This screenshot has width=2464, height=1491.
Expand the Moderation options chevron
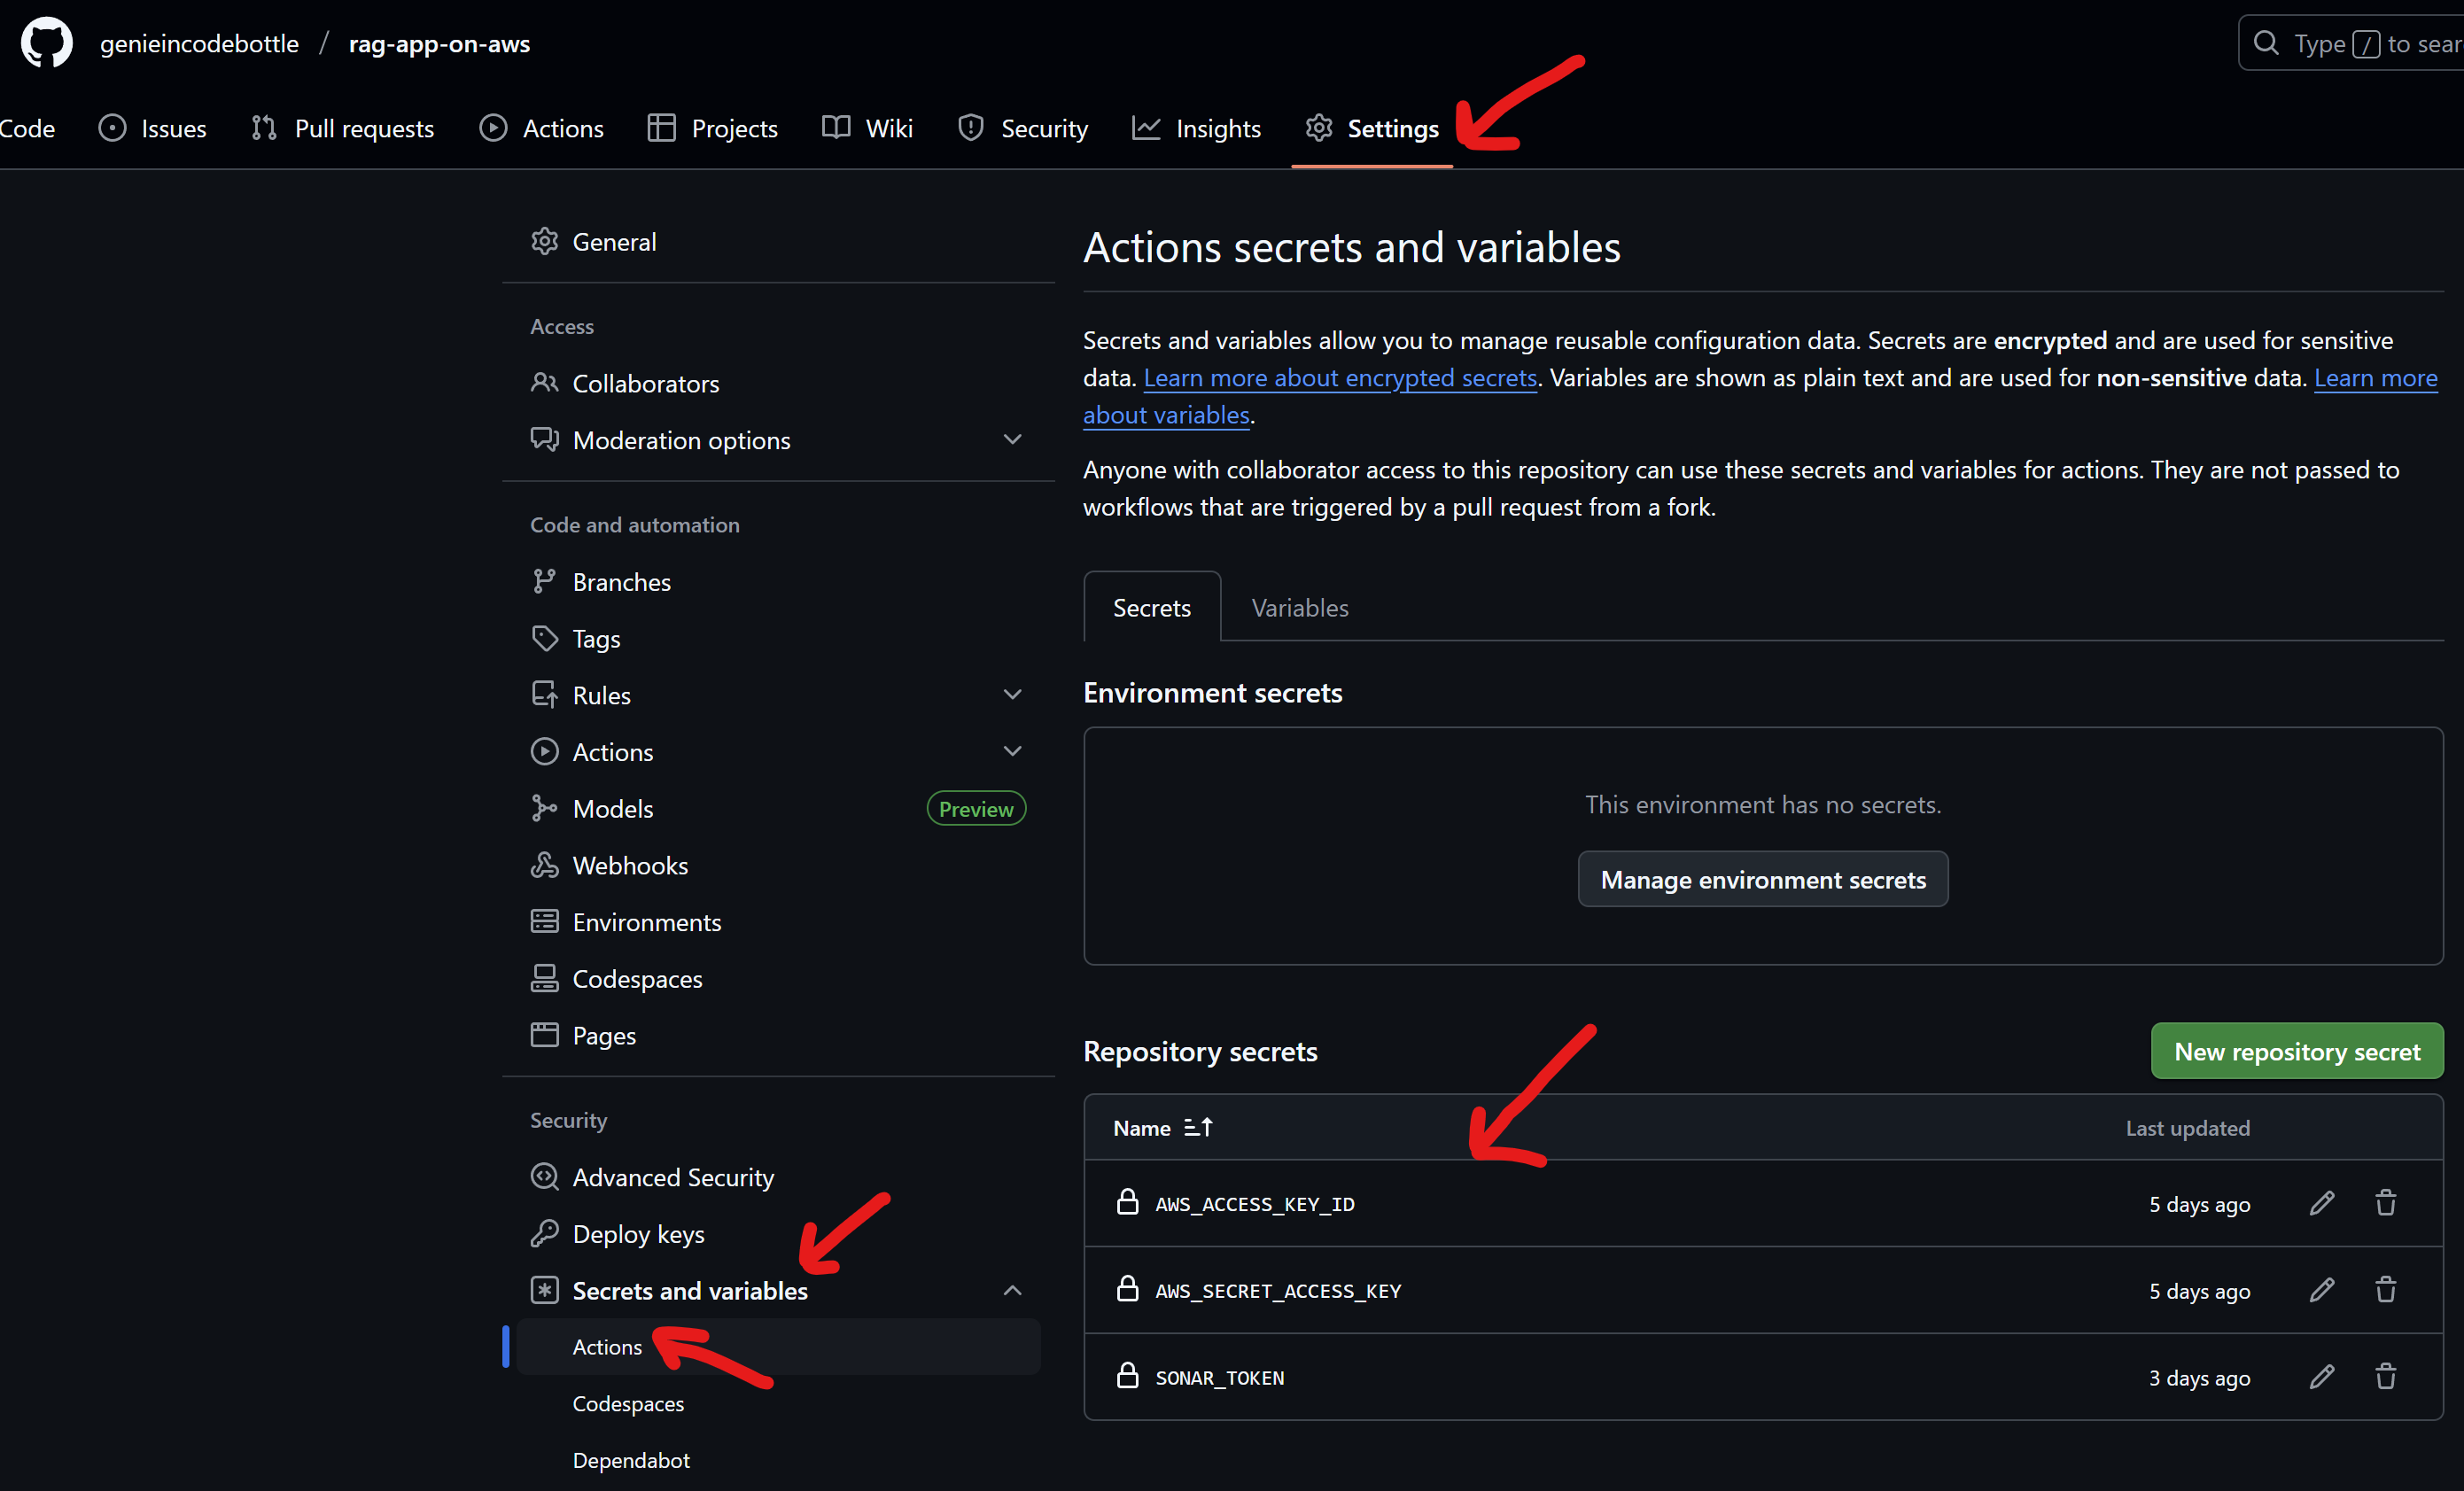pos(1012,439)
